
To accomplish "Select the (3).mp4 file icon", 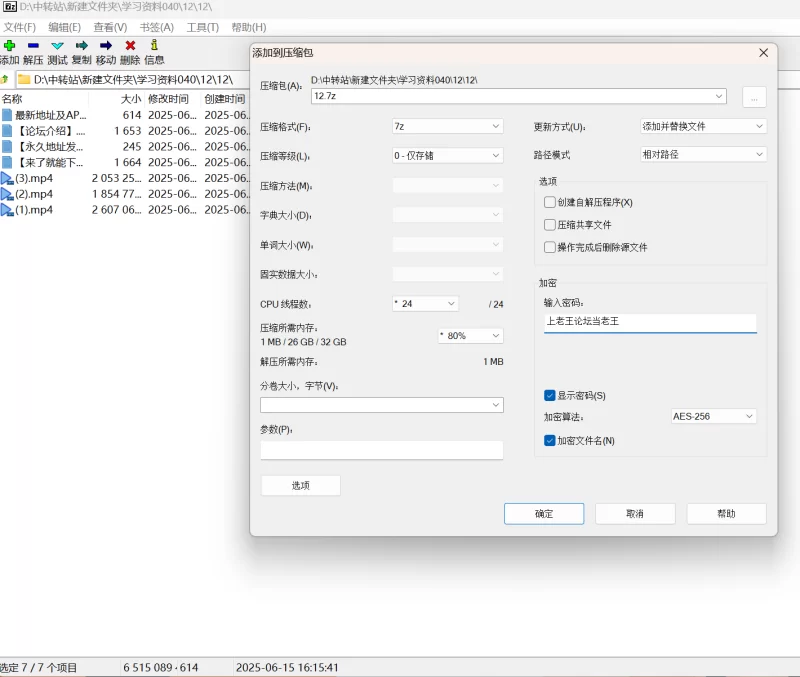I will [x=7, y=179].
